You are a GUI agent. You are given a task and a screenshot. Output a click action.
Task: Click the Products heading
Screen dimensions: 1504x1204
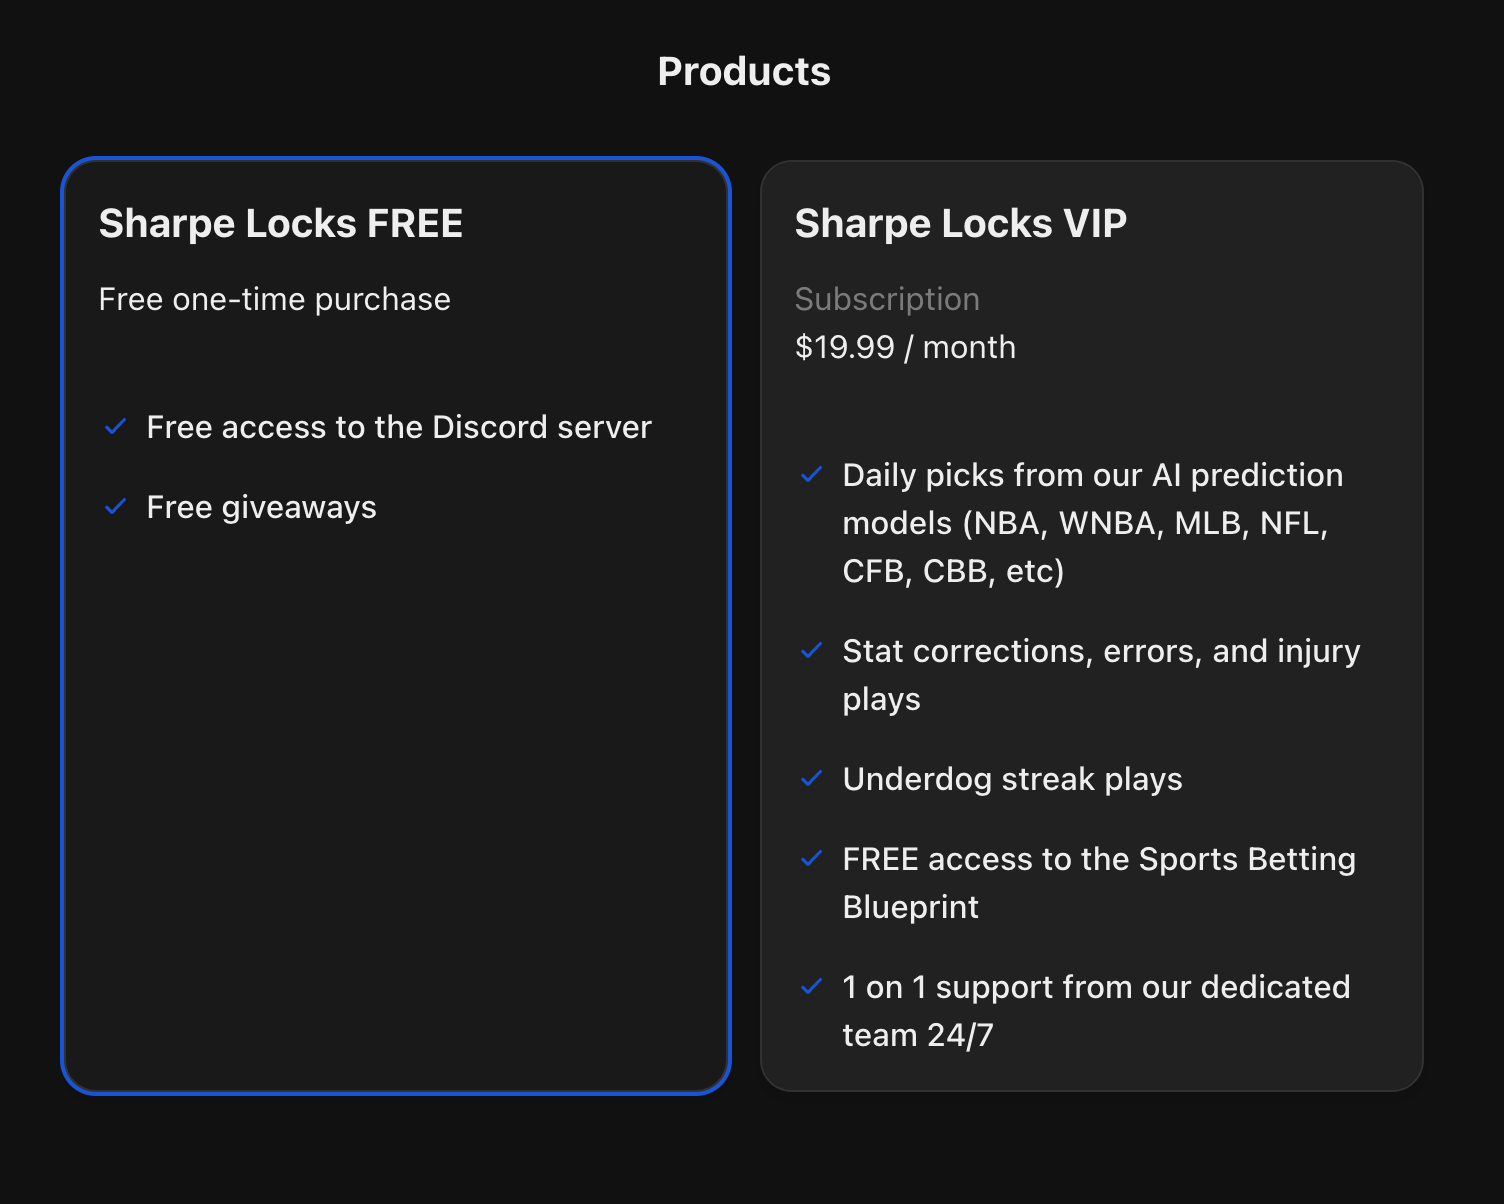(744, 72)
